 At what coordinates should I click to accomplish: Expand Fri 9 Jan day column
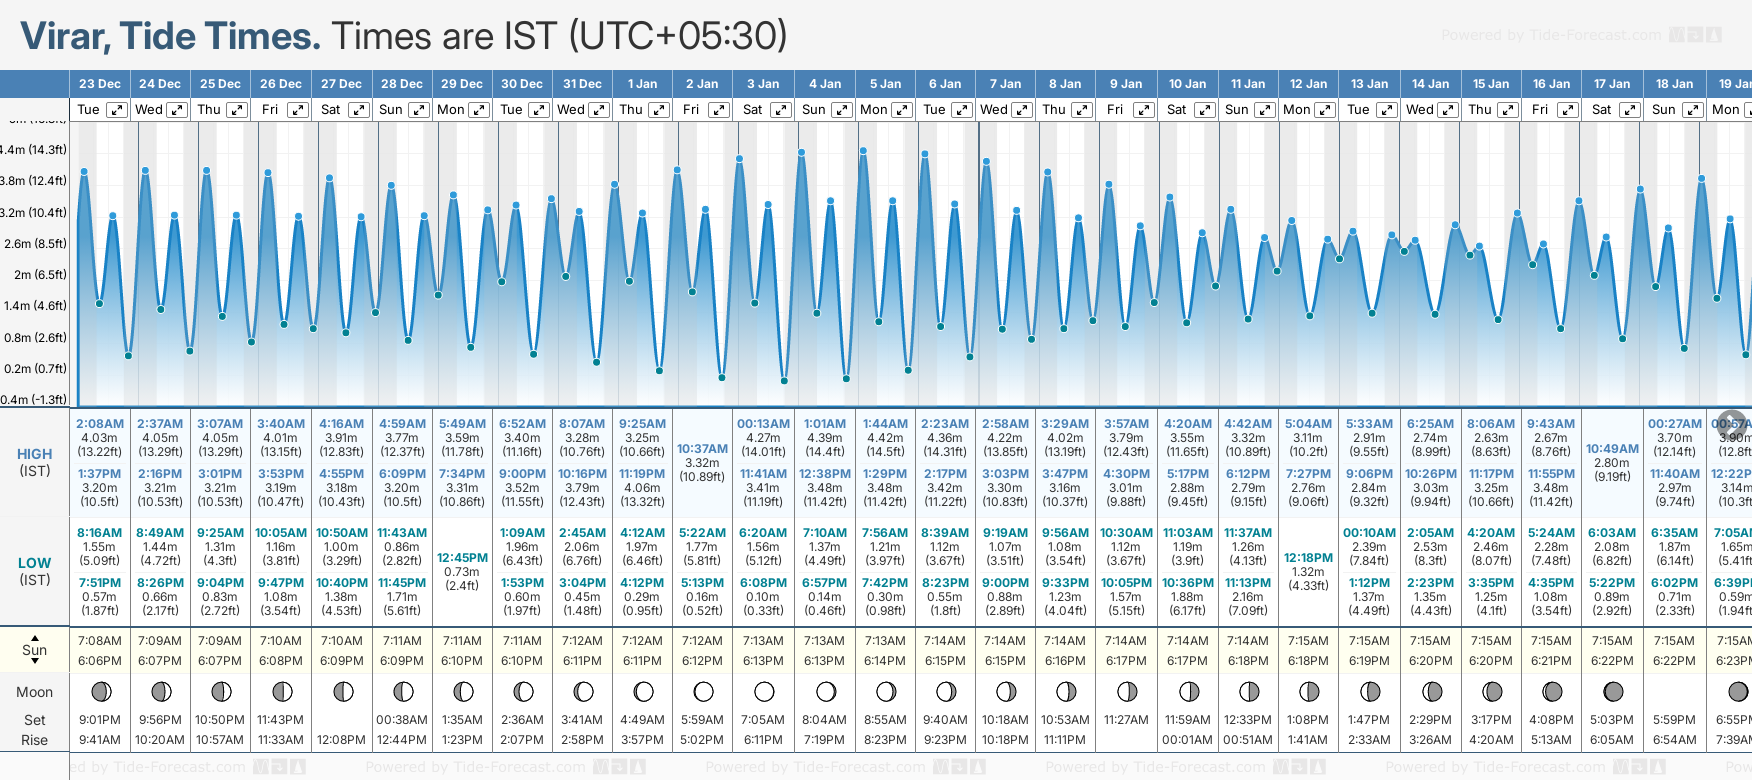click(x=1143, y=110)
